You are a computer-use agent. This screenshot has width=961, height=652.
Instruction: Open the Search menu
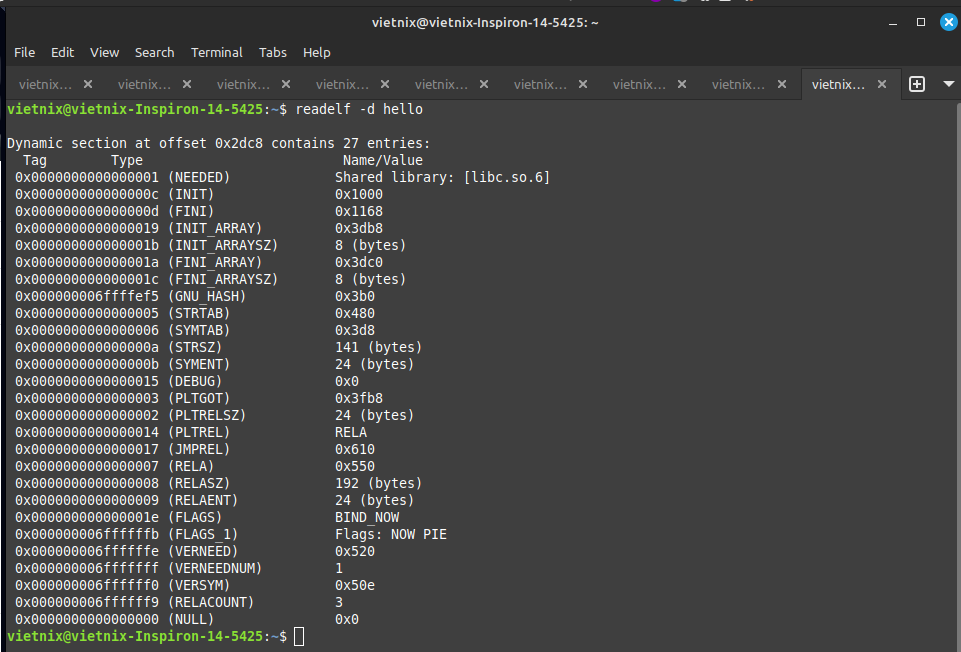click(154, 53)
